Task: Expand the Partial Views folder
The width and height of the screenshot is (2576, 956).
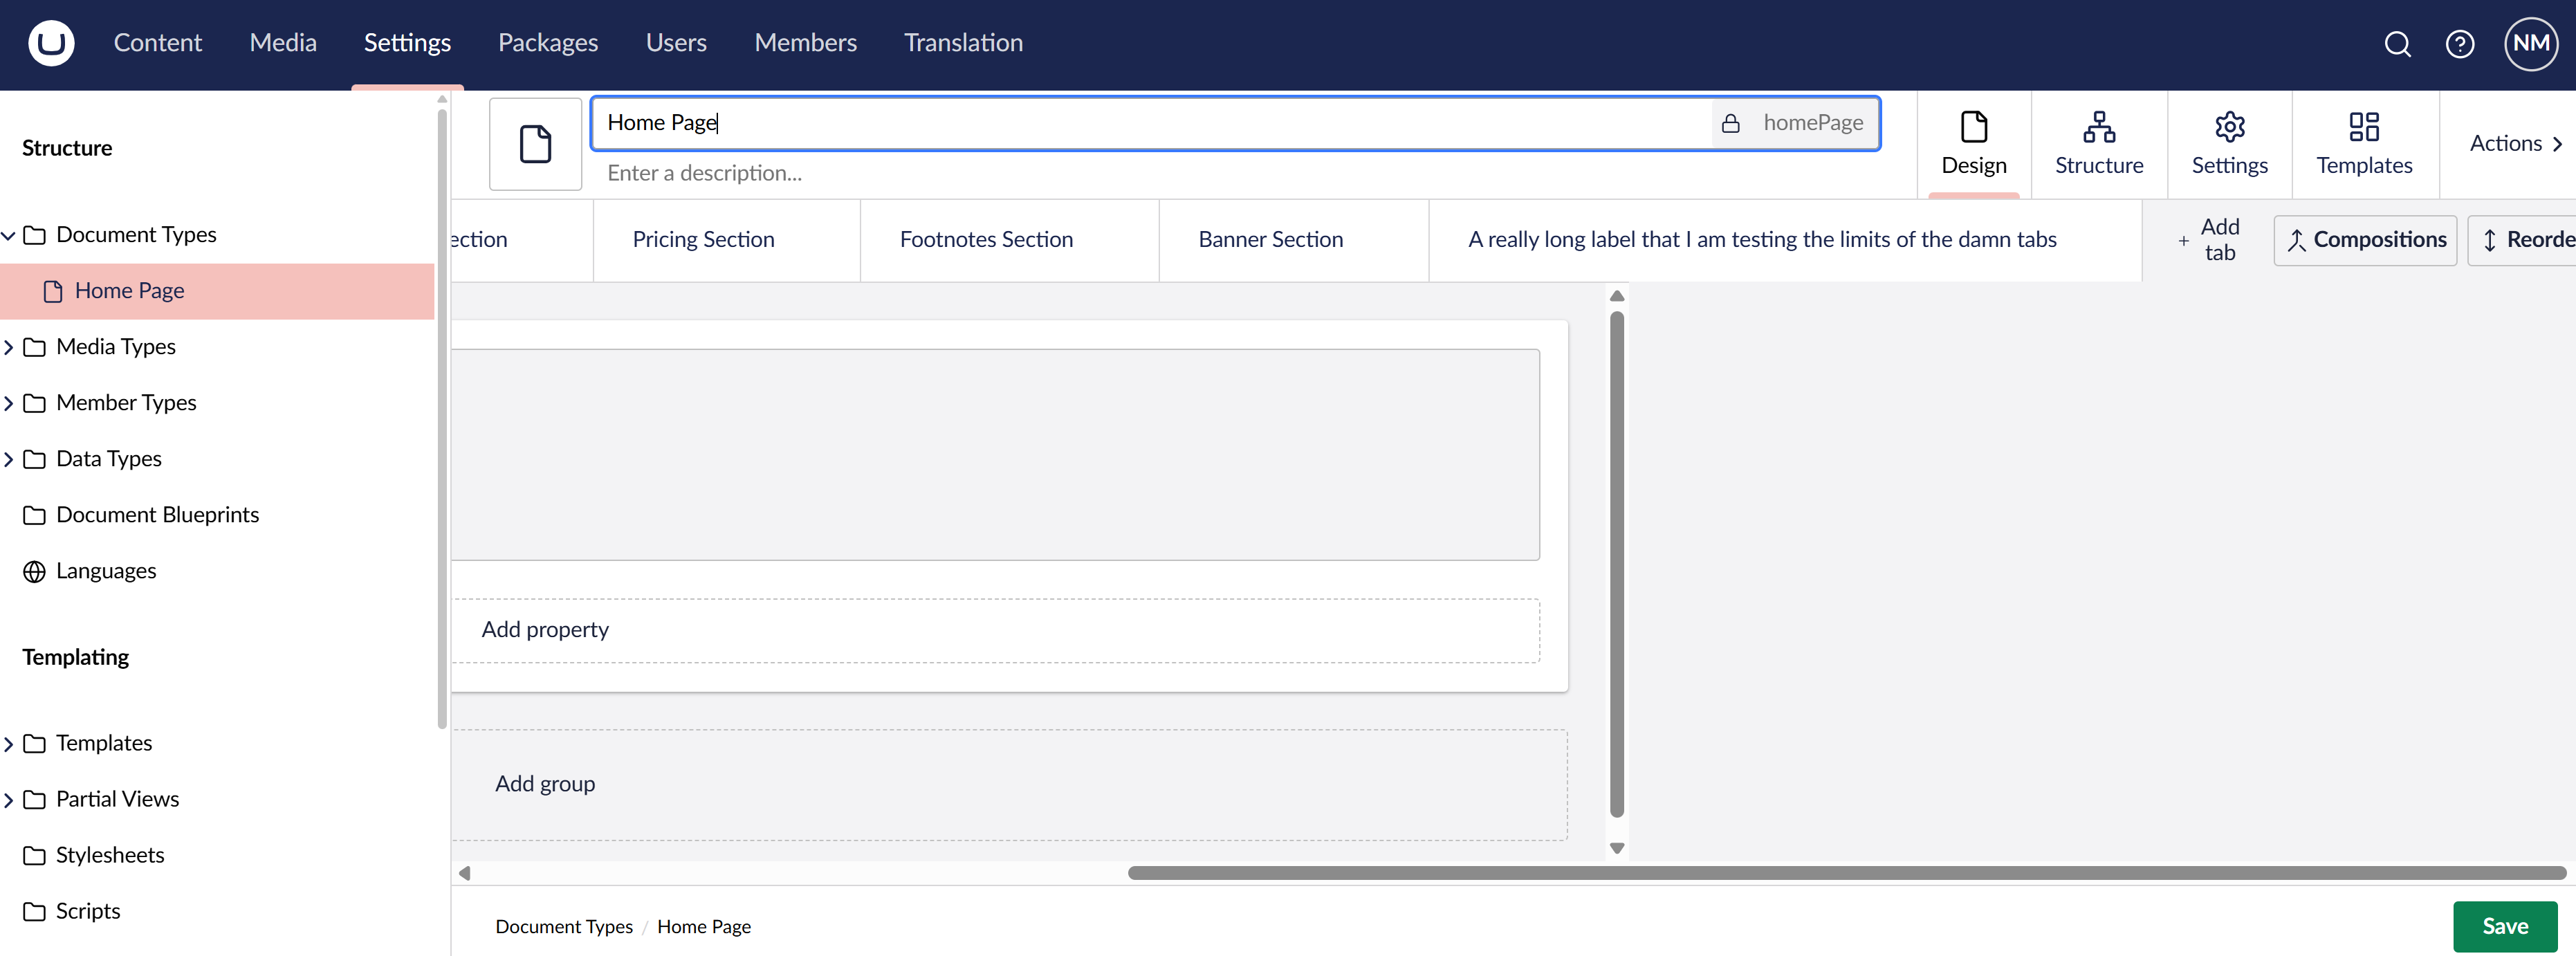Action: [x=9, y=799]
